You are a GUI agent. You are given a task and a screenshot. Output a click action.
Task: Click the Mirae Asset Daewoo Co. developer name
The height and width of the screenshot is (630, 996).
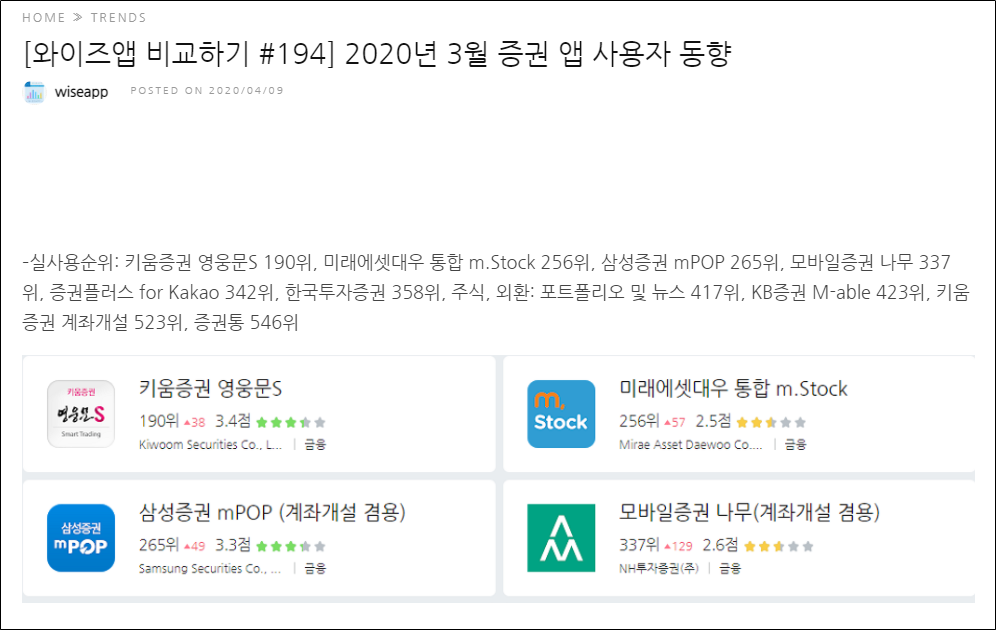click(x=690, y=445)
